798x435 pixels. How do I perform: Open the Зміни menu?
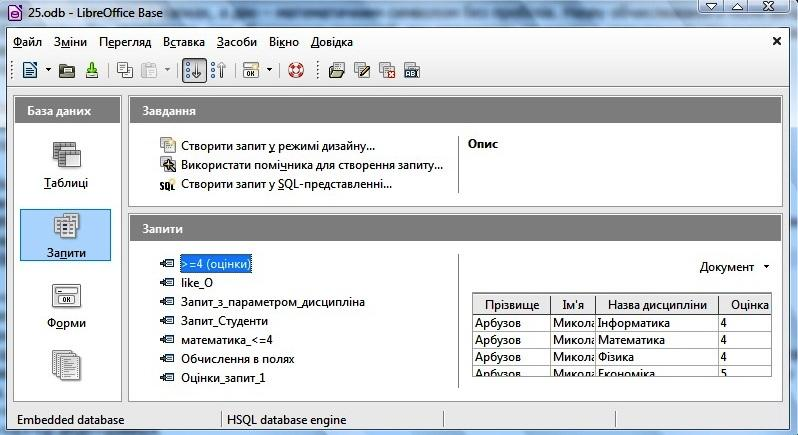coord(70,42)
